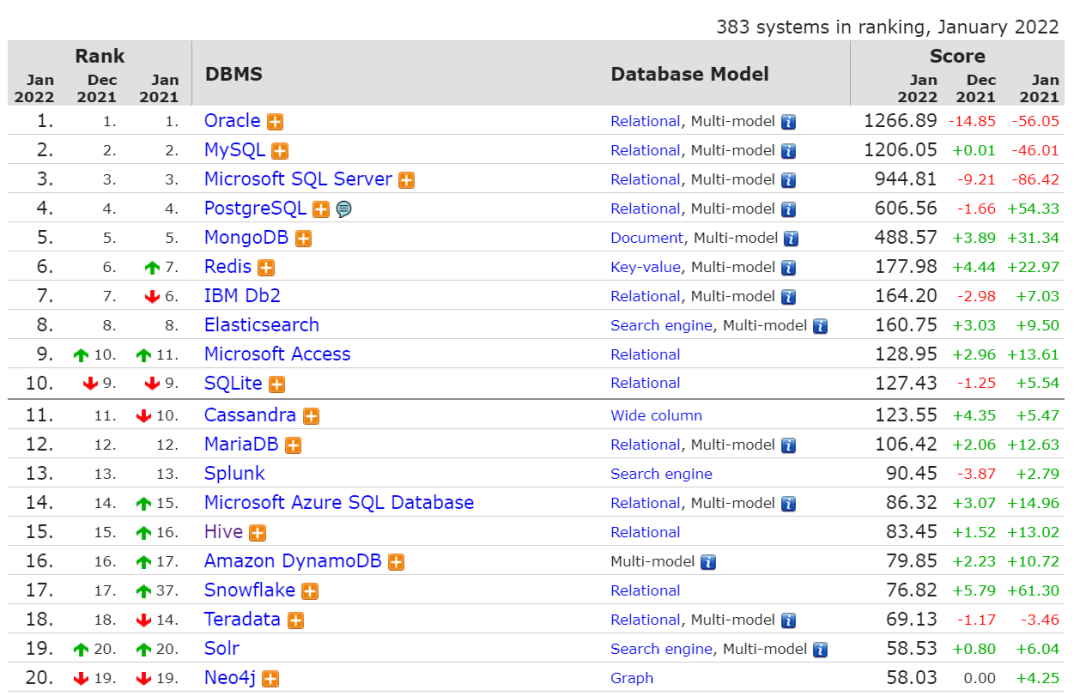This screenshot has width=1080, height=696.
Task: Click the plus icon next to Amazon DynamoDB
Action: click(395, 562)
